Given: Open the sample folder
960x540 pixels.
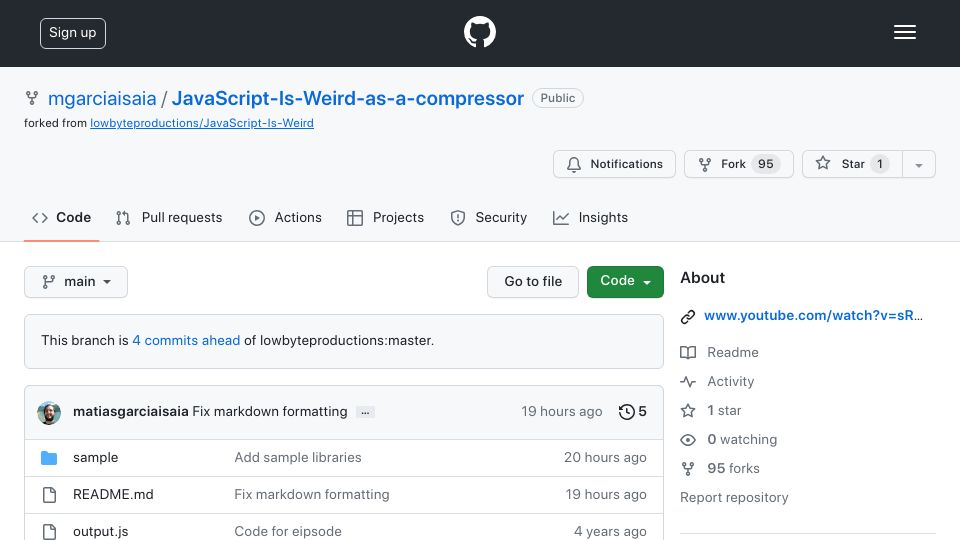Looking at the screenshot, I should coord(96,457).
